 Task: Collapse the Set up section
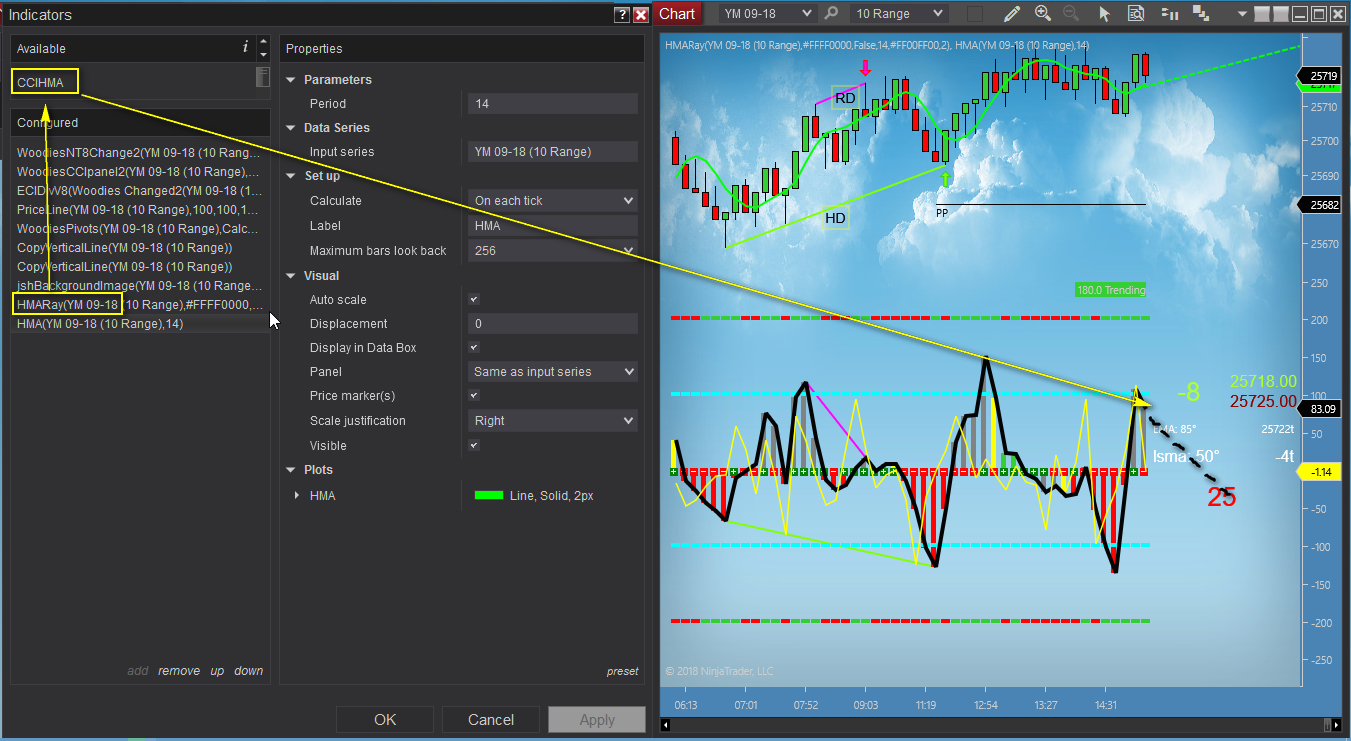tap(291, 176)
